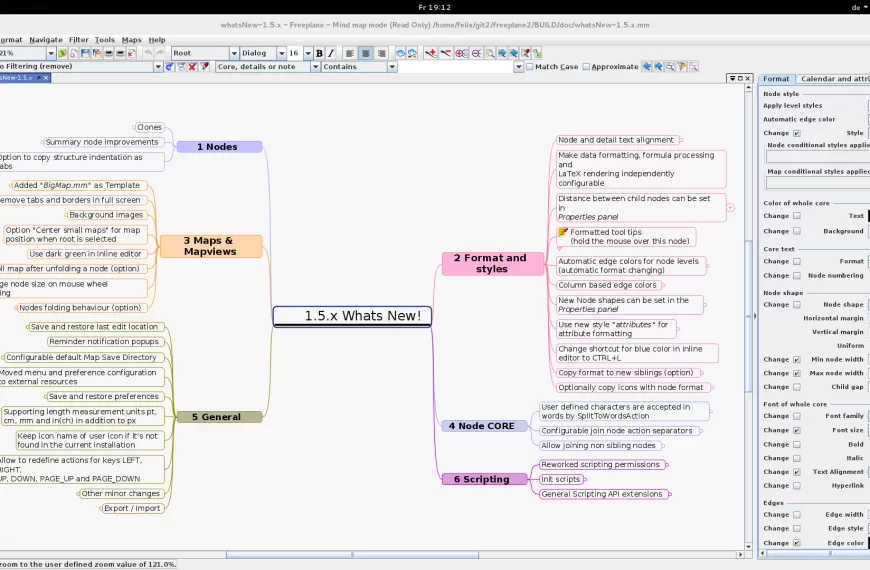Open the No Filtering dropdown

click(158, 67)
